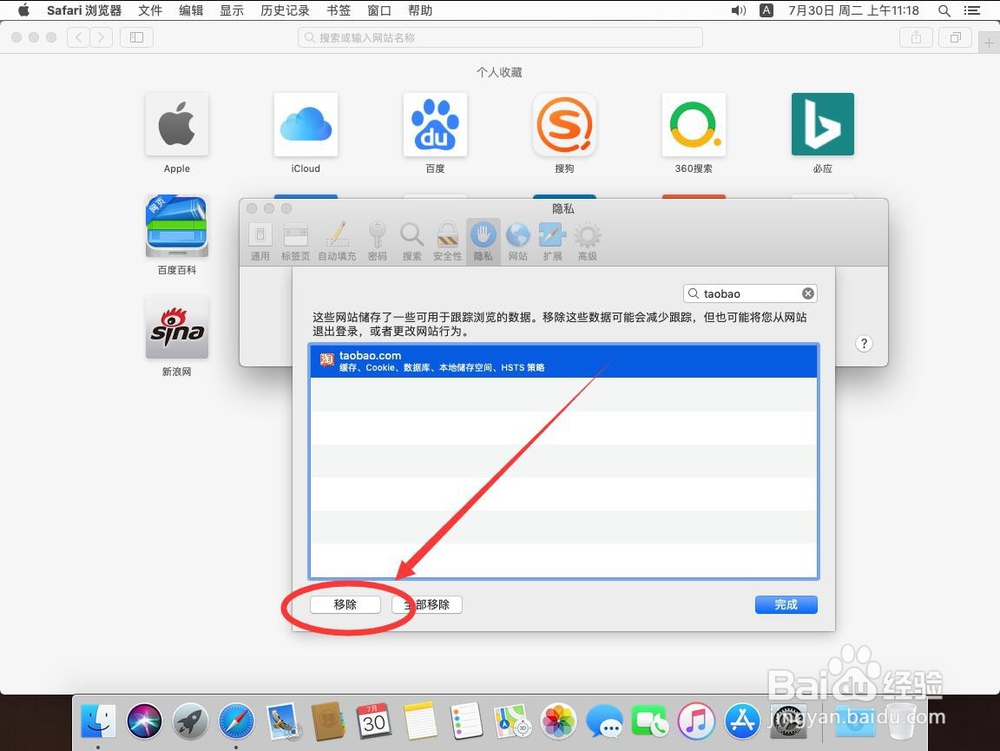Open iTunes music in the Dock
Viewport: 1000px width, 751px height.
pyautogui.click(x=696, y=721)
